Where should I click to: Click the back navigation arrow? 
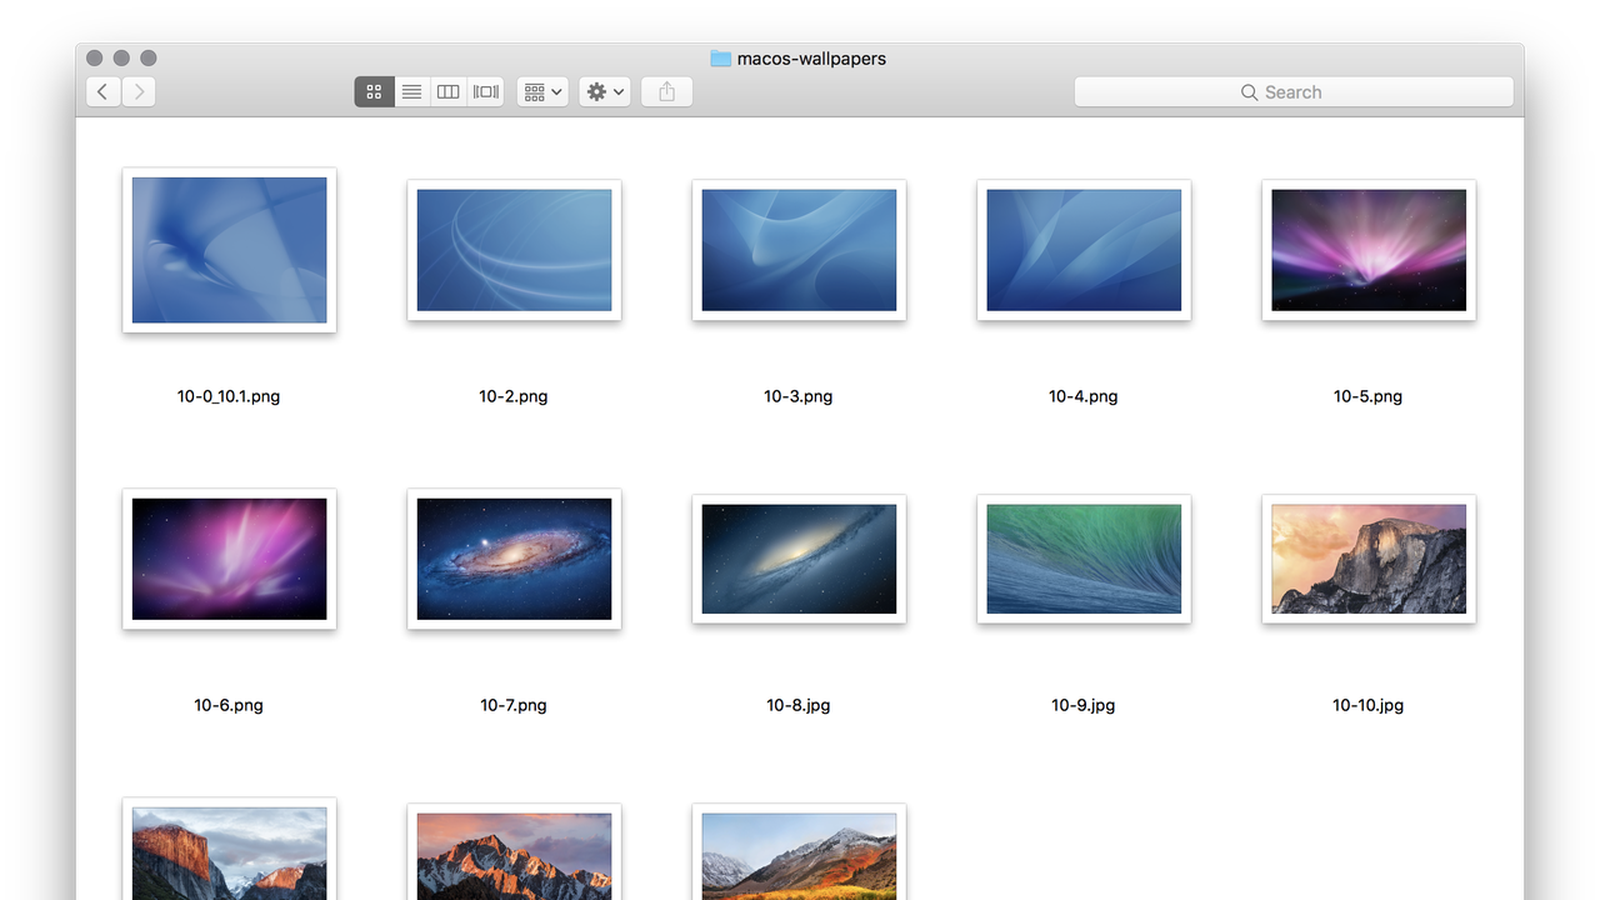click(x=104, y=91)
